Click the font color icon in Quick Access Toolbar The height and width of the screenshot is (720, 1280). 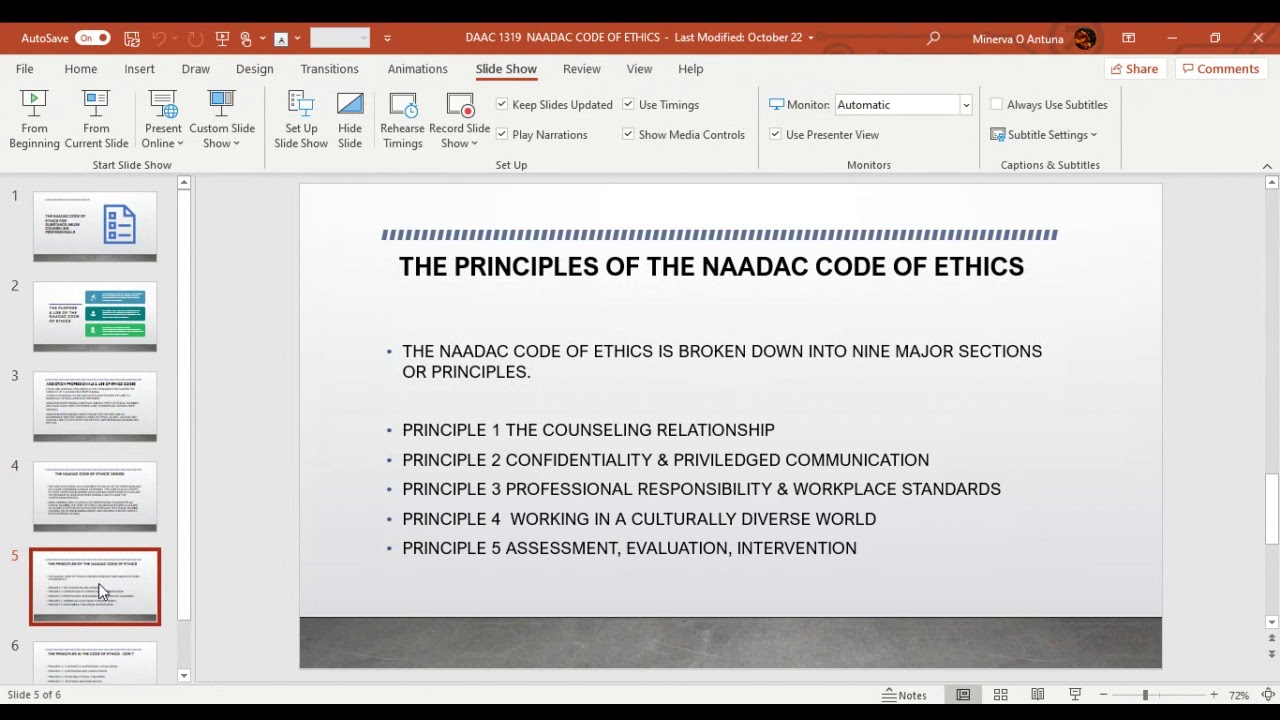point(281,38)
